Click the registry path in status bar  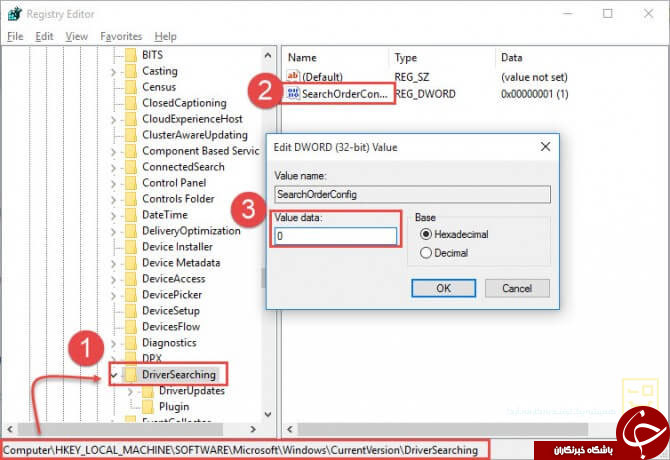click(x=241, y=450)
